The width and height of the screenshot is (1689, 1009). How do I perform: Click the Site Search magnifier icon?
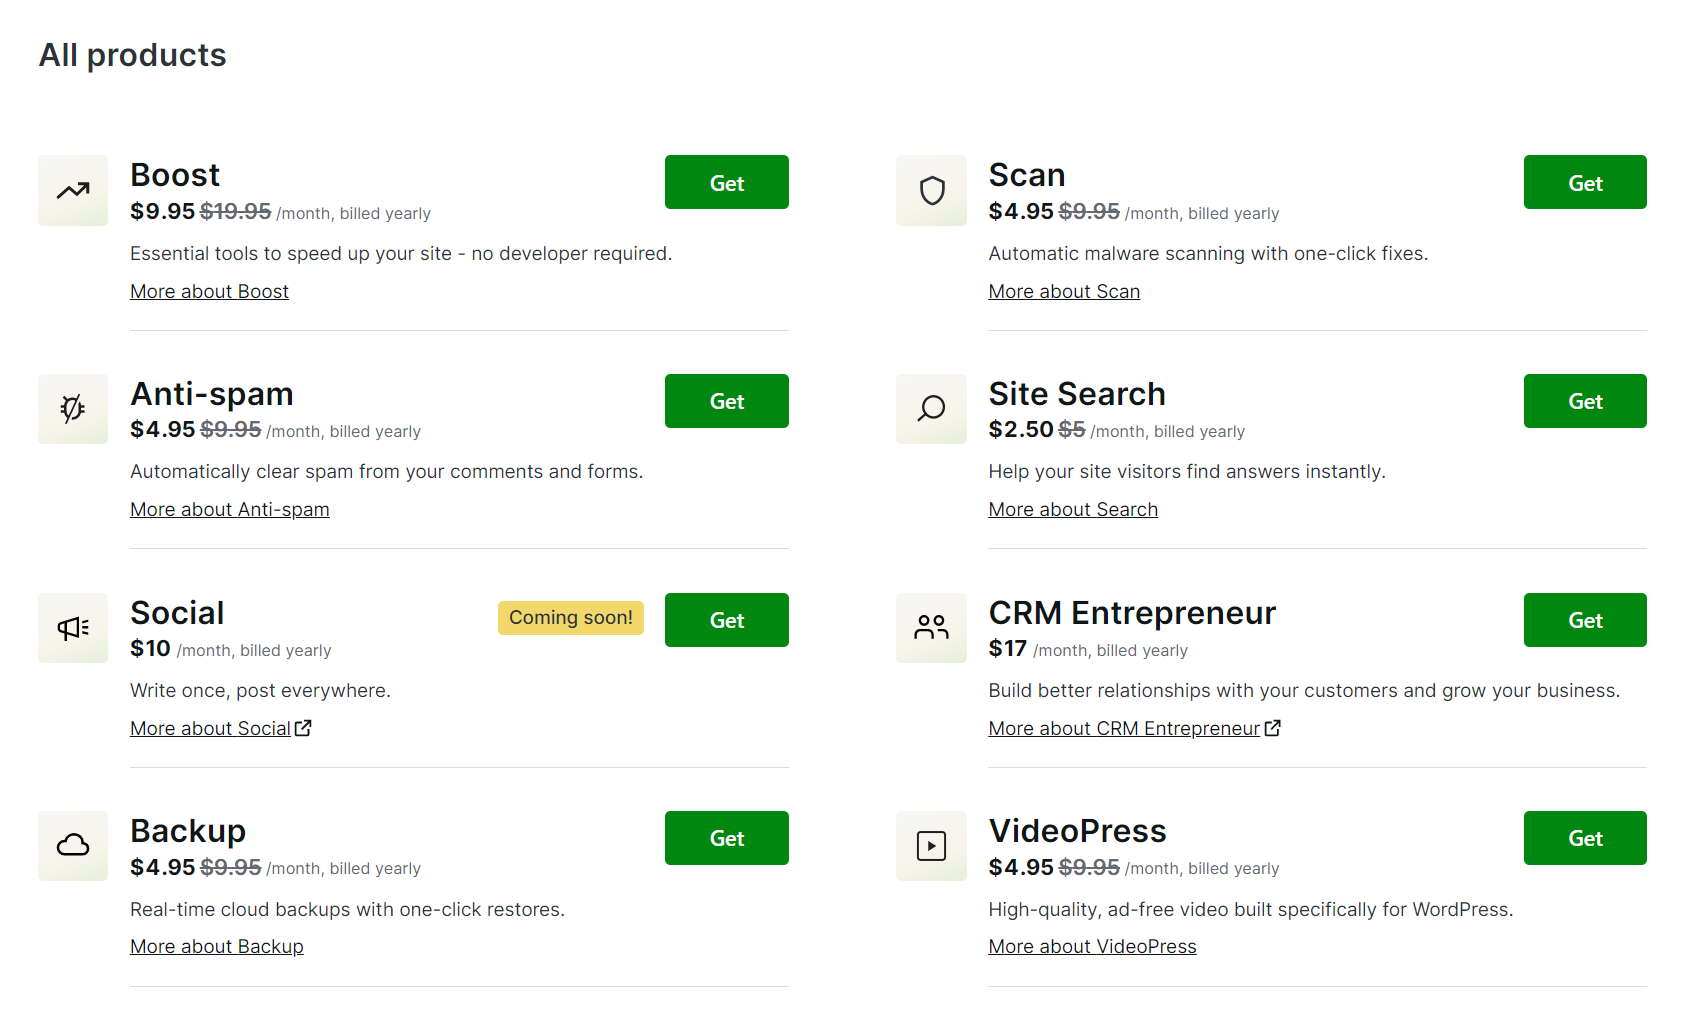931,408
